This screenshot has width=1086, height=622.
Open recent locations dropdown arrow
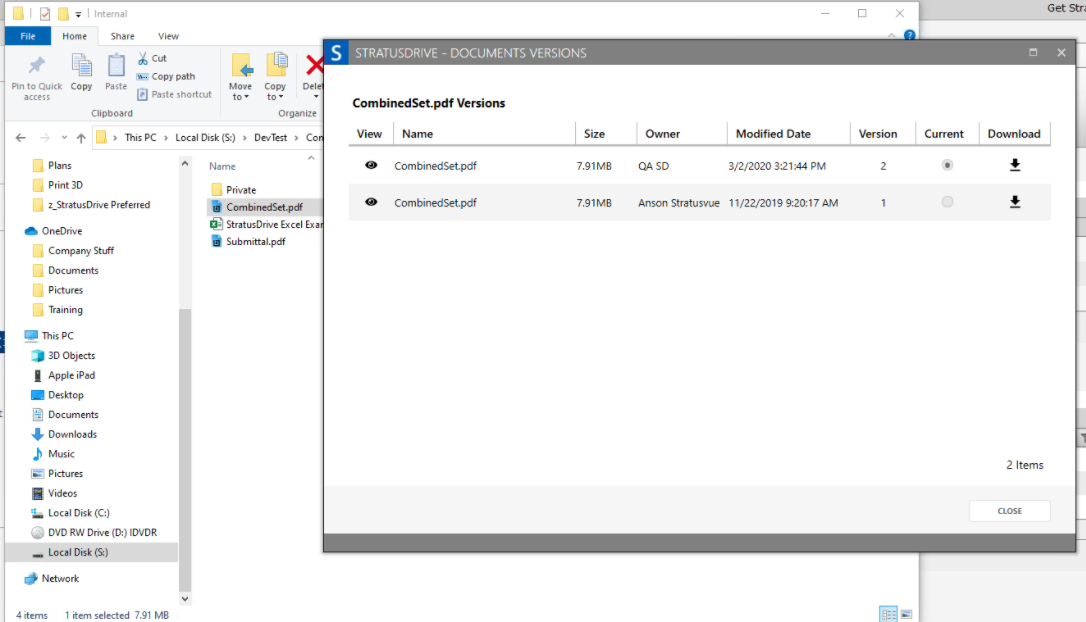(64, 138)
